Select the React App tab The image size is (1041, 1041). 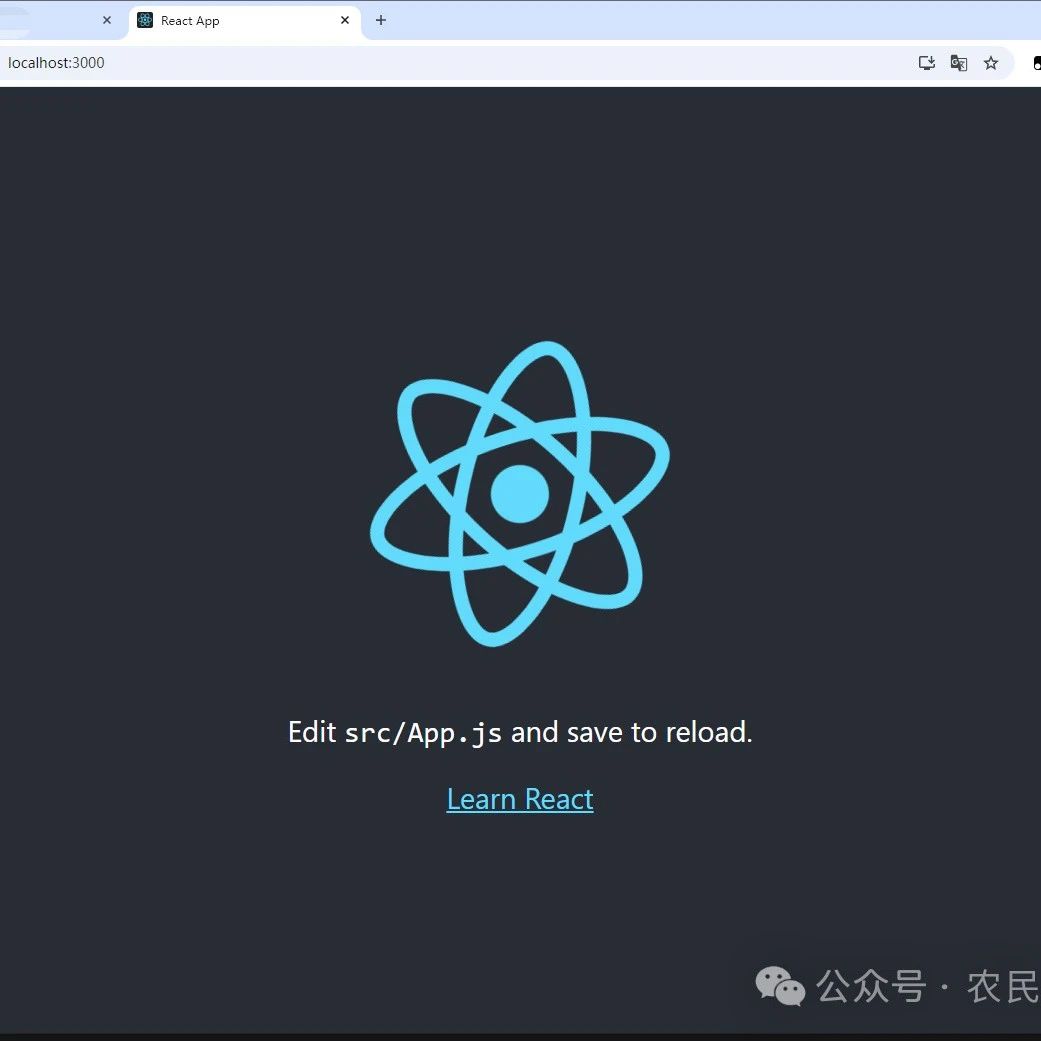(244, 21)
